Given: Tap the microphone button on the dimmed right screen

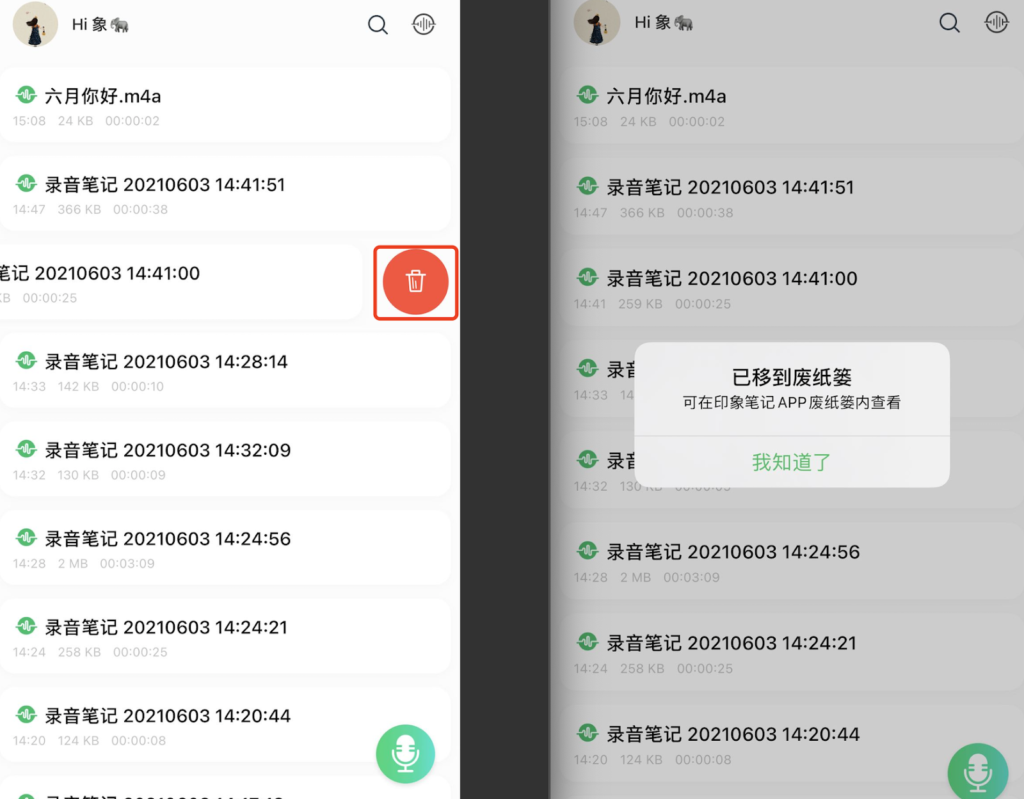Looking at the screenshot, I should click(977, 772).
